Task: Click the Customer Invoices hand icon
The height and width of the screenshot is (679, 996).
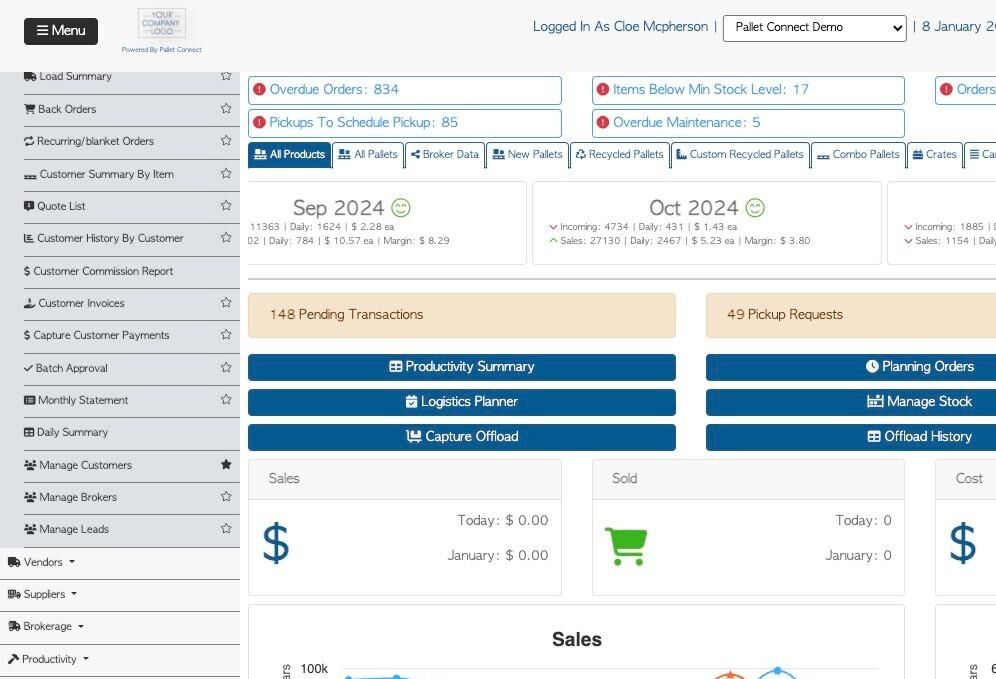Action: coord(29,303)
